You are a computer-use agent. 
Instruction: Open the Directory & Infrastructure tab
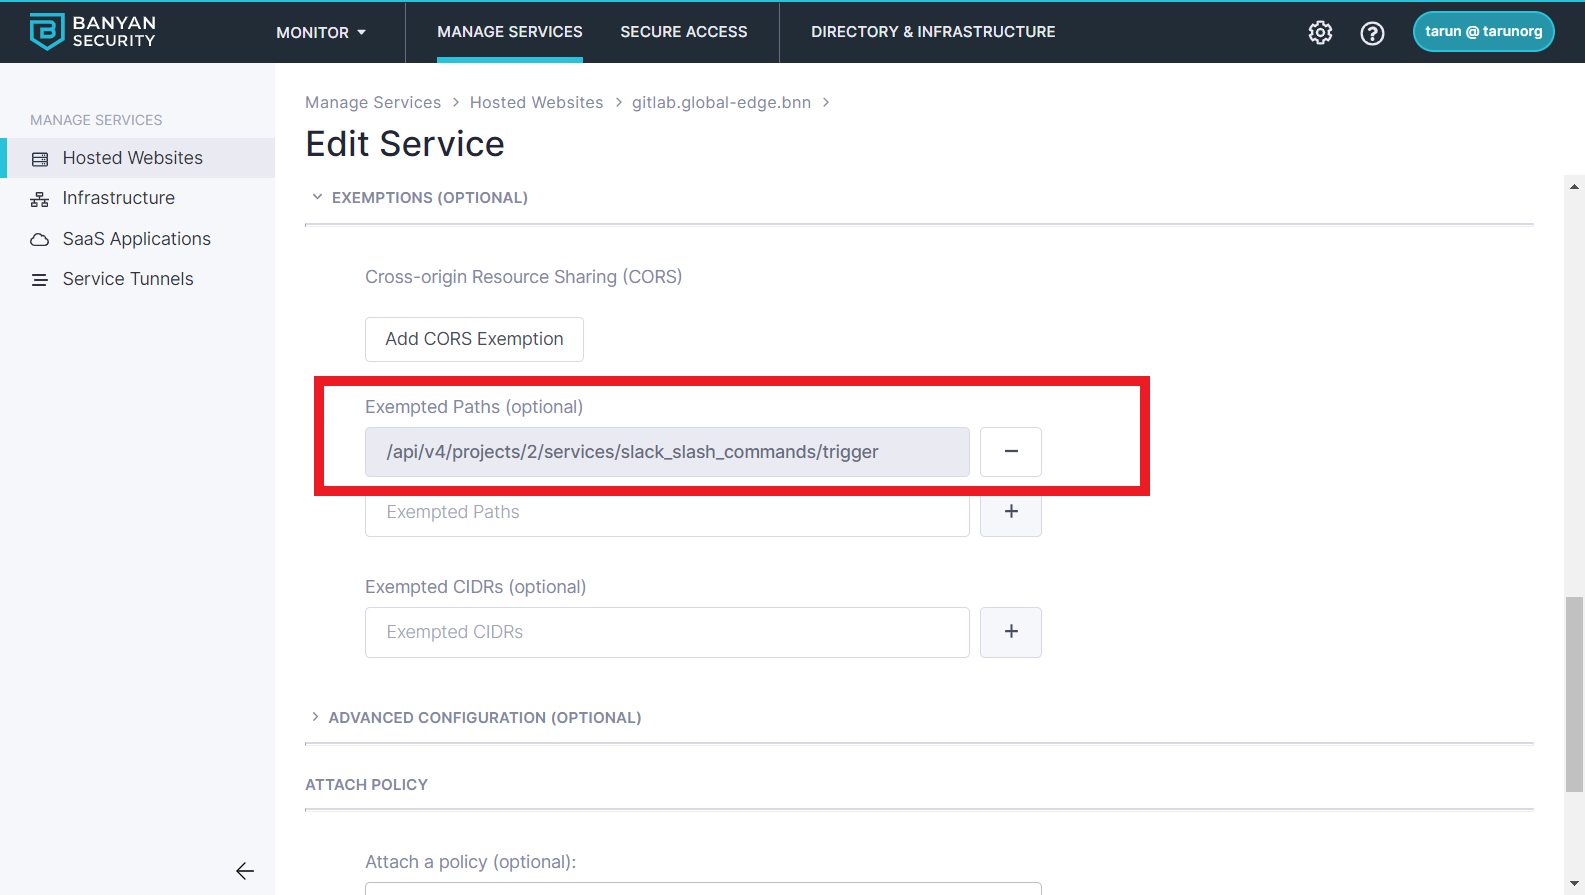[x=932, y=32]
